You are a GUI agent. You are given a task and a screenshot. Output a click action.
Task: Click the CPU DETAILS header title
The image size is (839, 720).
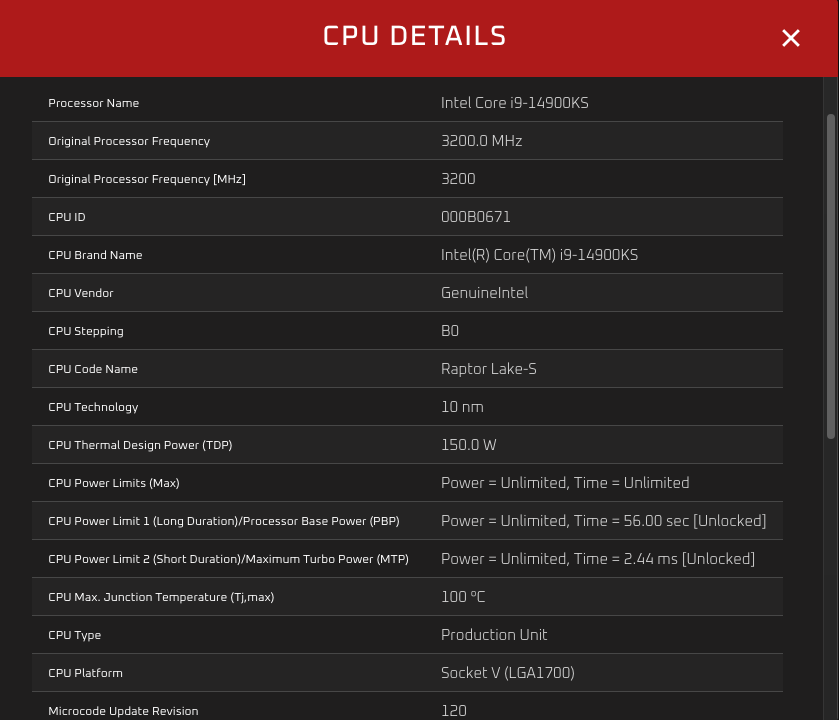click(x=415, y=37)
